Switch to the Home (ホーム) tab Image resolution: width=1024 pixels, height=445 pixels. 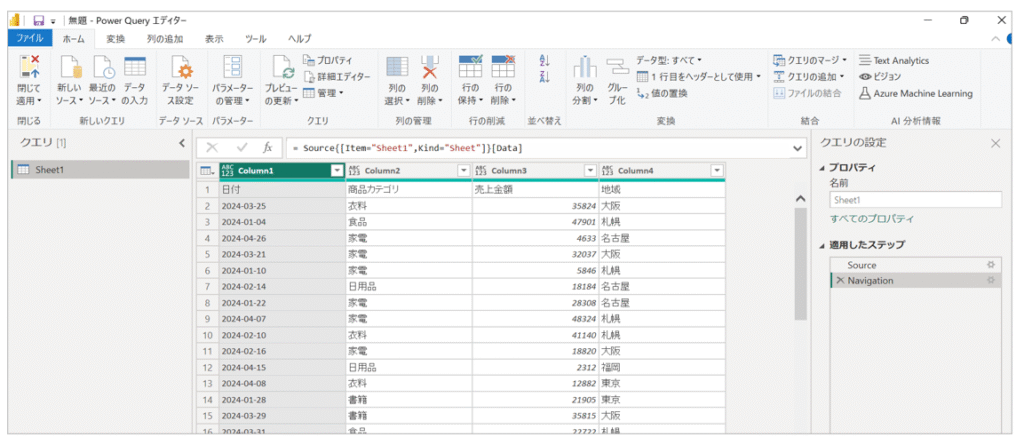74,39
